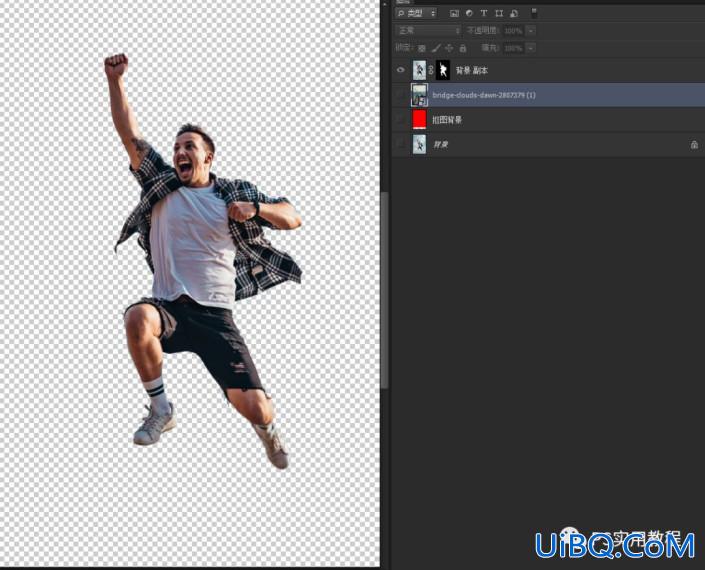Viewport: 705px width, 570px height.
Task: Select the 背景 副本 layer name
Action: (x=472, y=71)
